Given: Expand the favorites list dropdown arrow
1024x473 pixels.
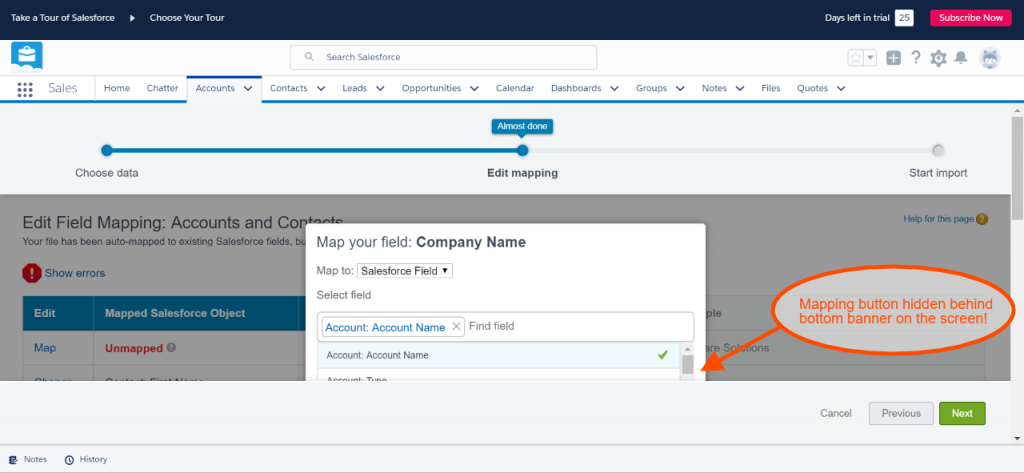Looking at the screenshot, I should (x=871, y=57).
